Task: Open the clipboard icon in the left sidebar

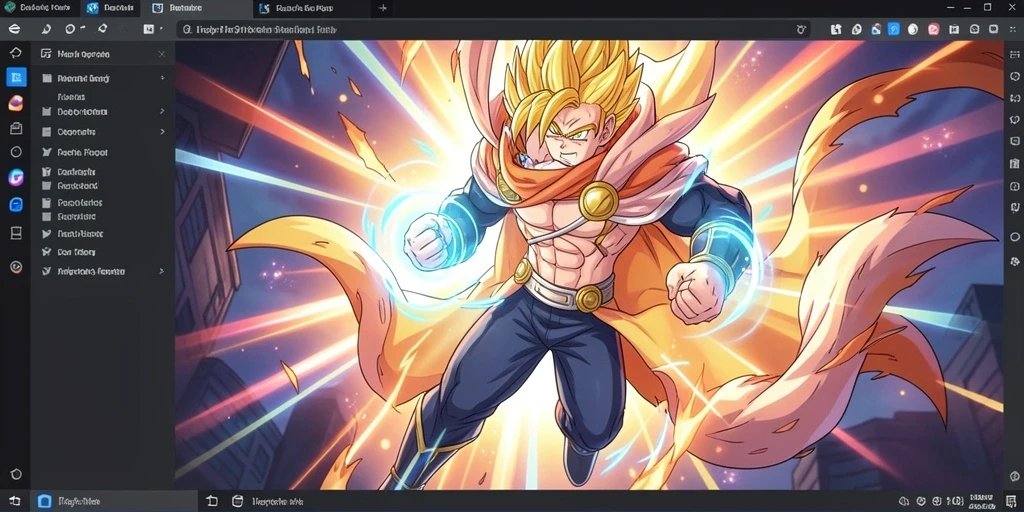Action: point(16,128)
